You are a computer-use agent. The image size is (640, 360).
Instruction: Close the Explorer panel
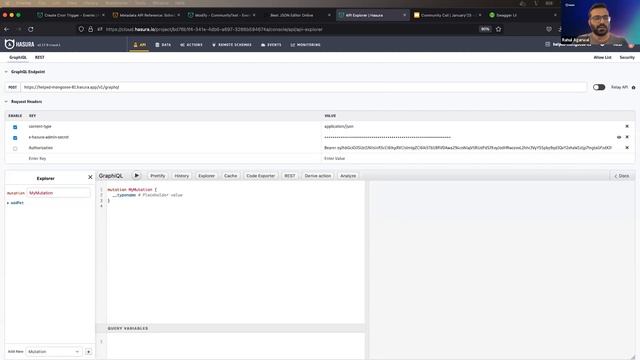[x=90, y=177]
